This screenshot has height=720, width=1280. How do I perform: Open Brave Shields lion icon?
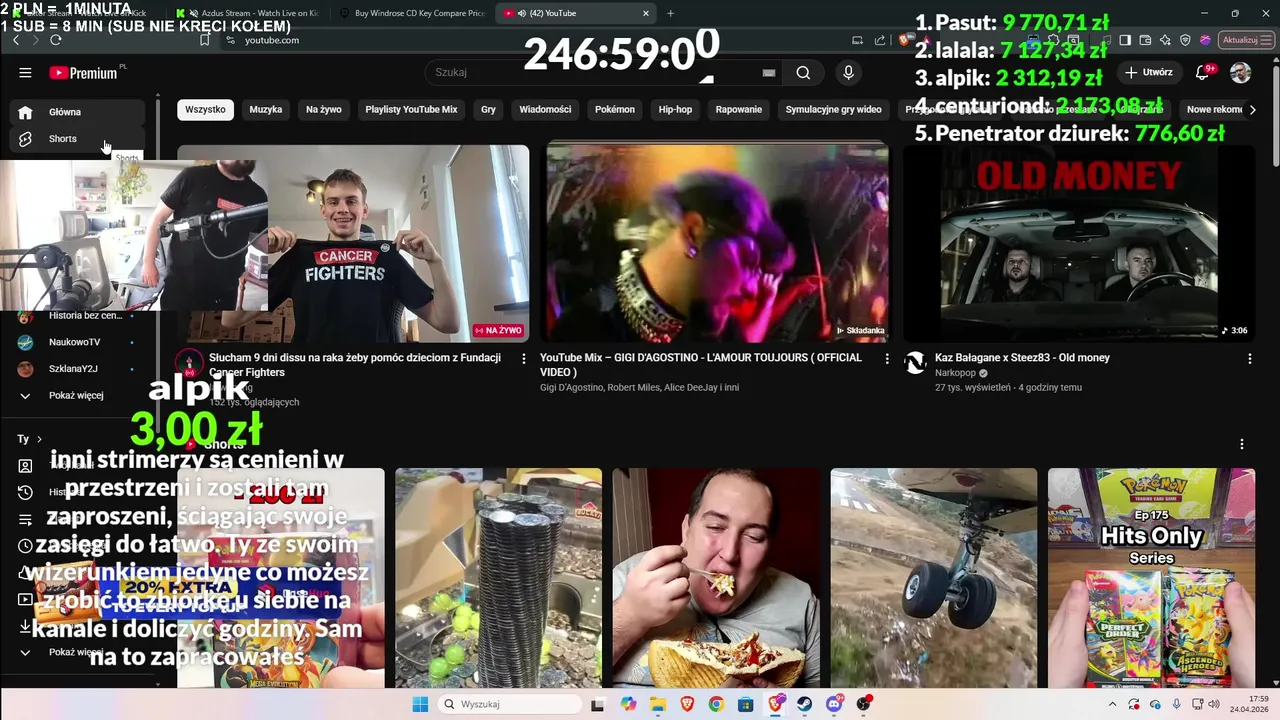tap(905, 40)
